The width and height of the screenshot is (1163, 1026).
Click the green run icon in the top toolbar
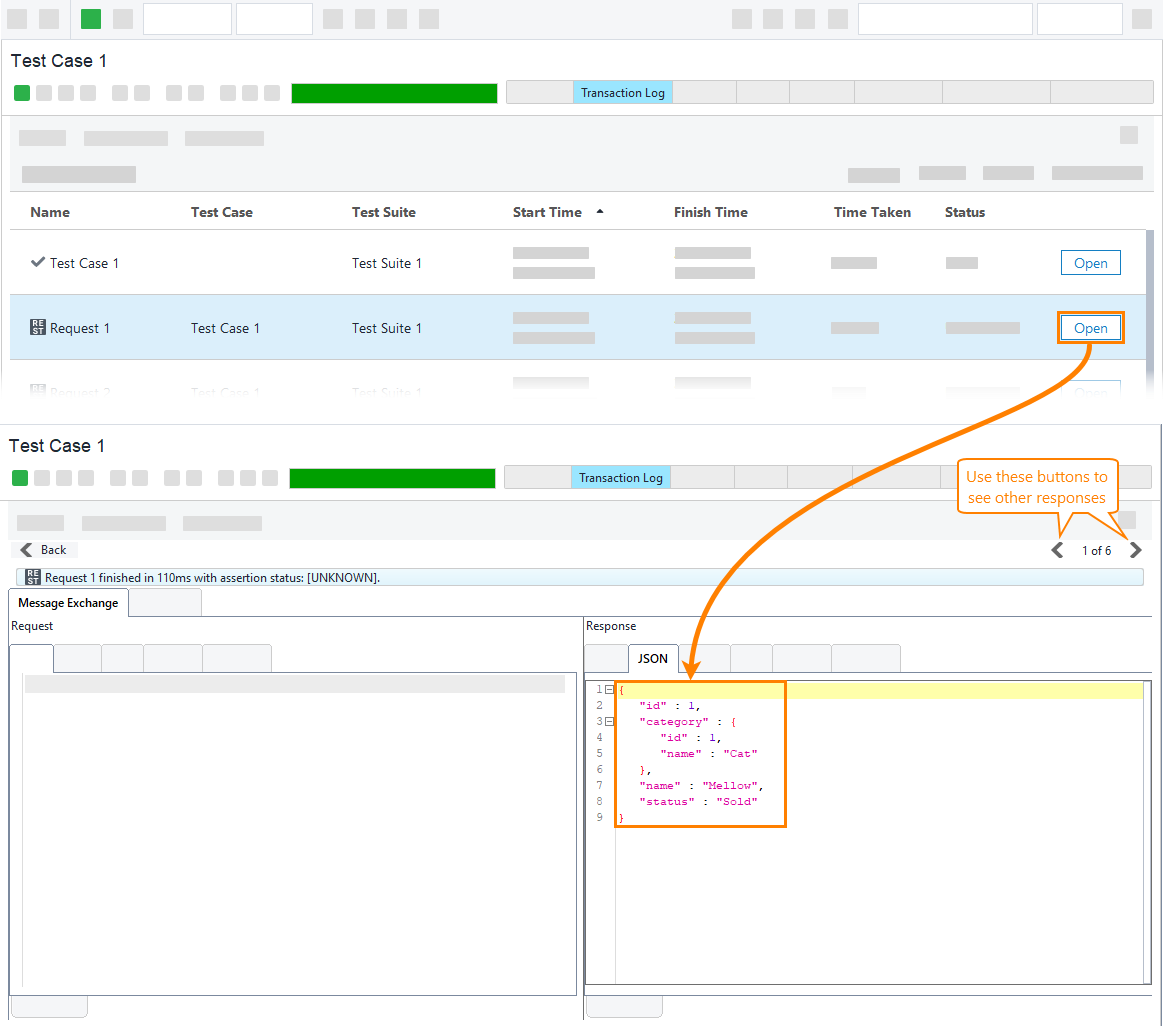[x=90, y=18]
